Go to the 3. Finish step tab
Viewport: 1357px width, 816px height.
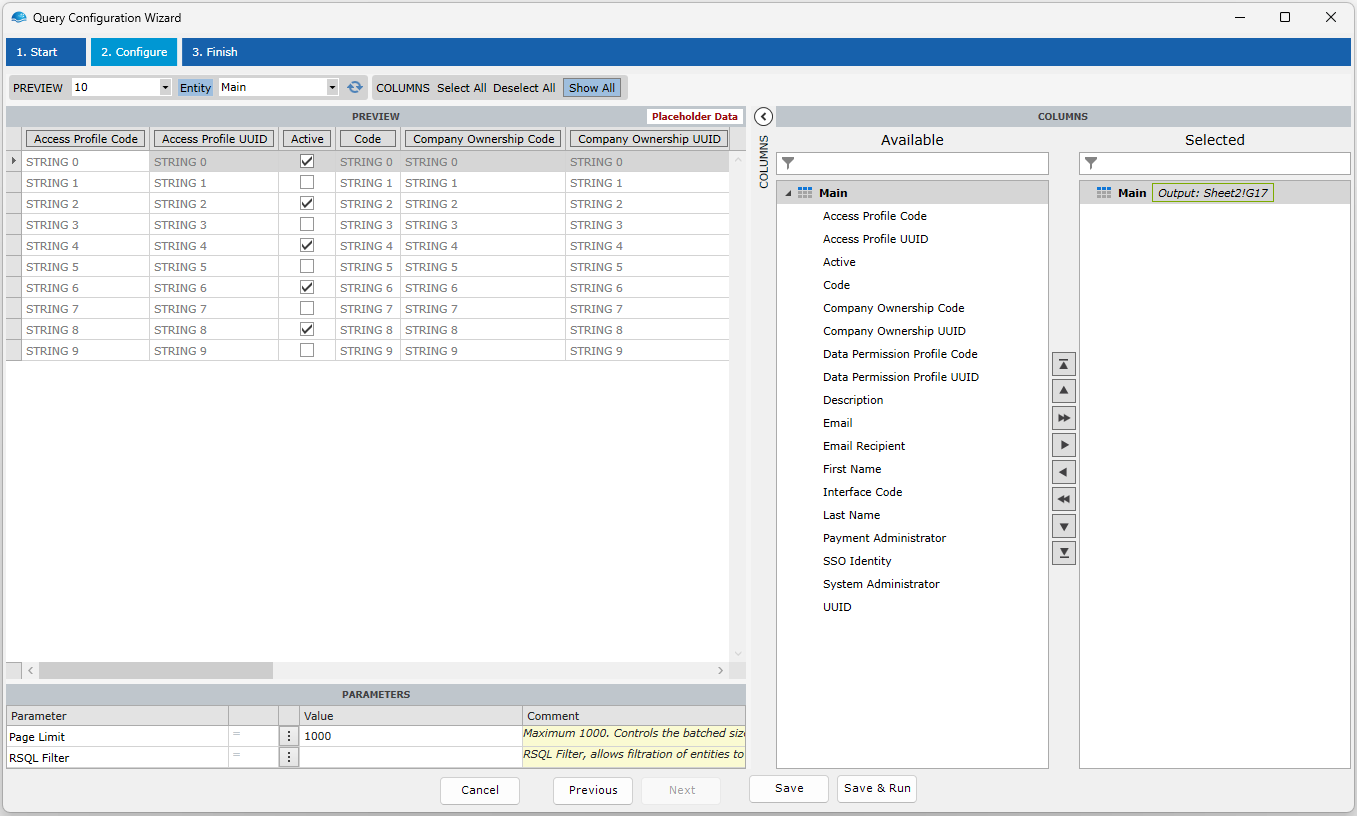pos(215,52)
